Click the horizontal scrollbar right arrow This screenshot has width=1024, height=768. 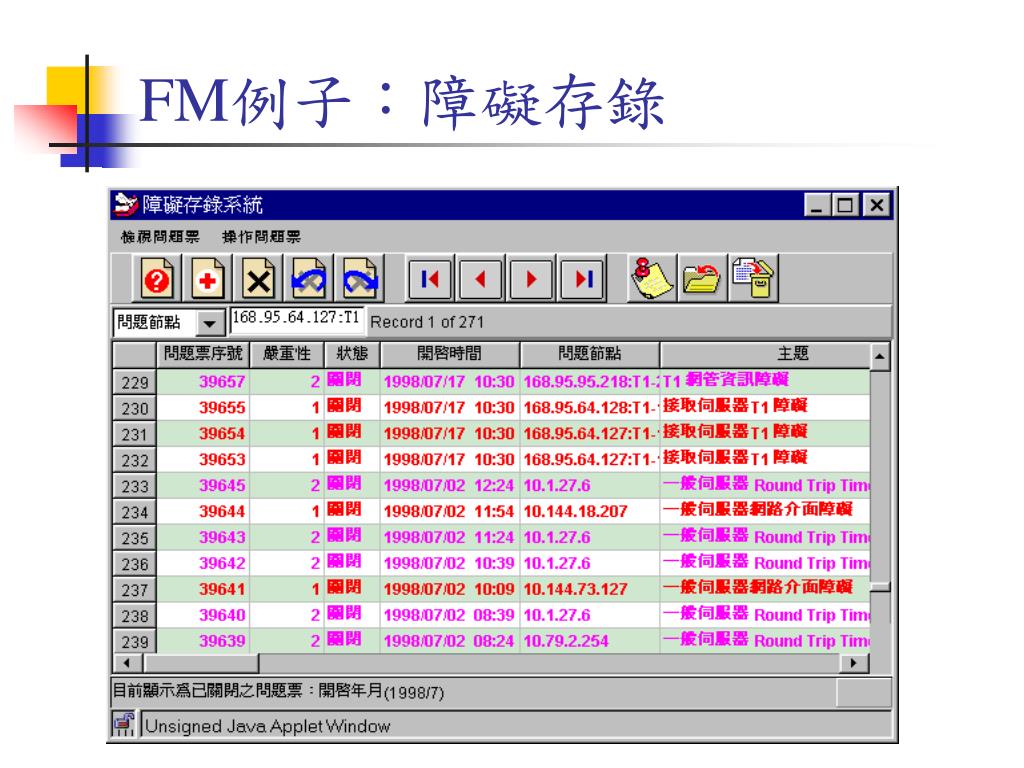[854, 664]
